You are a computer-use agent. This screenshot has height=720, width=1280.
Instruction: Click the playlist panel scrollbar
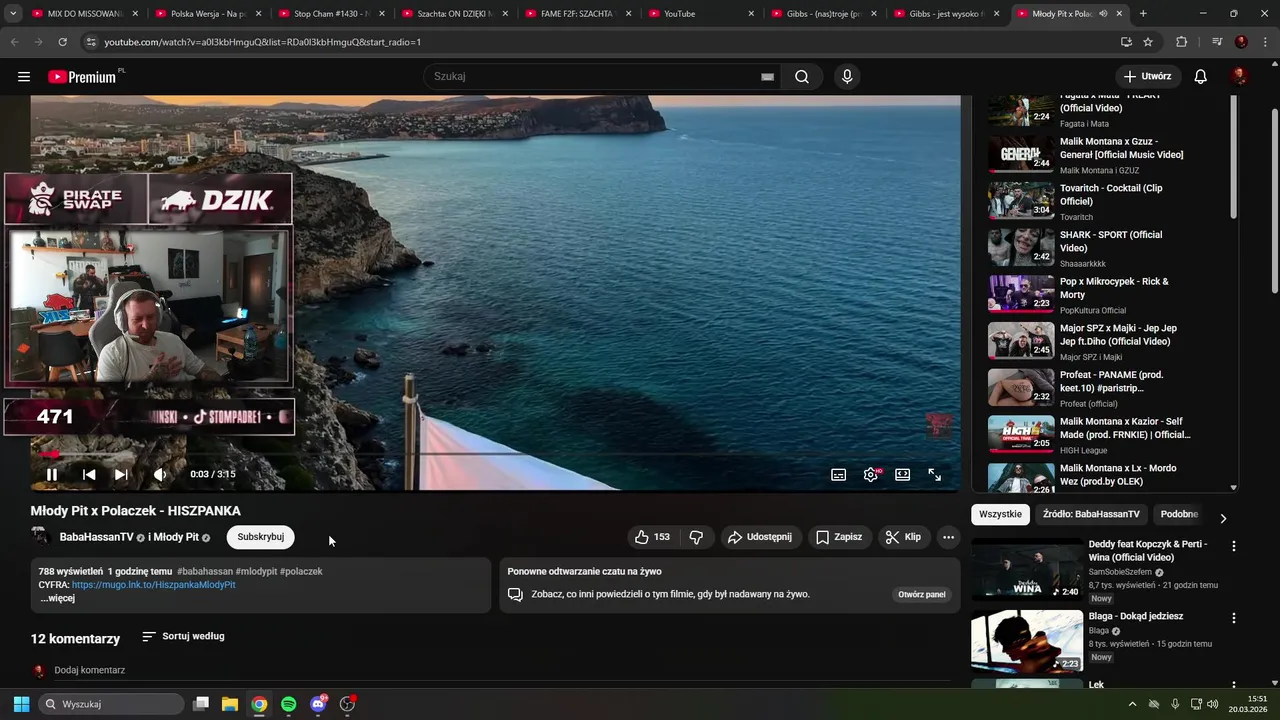(x=1233, y=158)
